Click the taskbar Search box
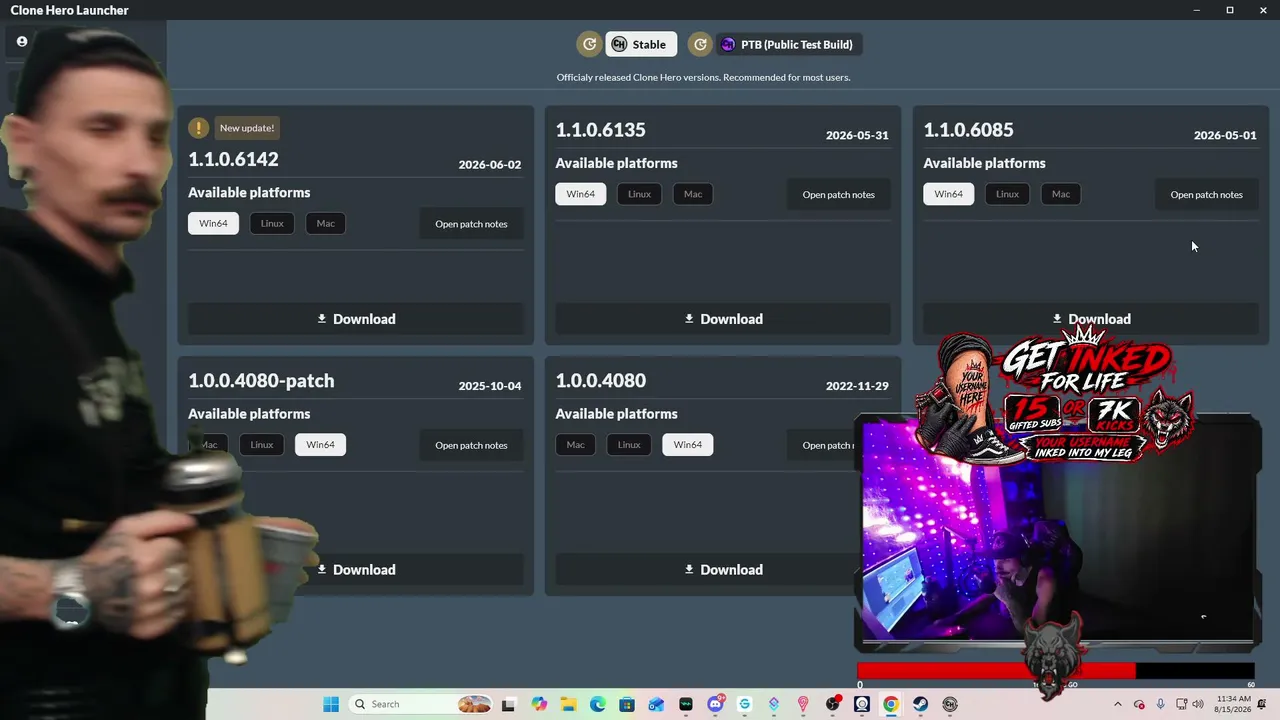 [420, 704]
